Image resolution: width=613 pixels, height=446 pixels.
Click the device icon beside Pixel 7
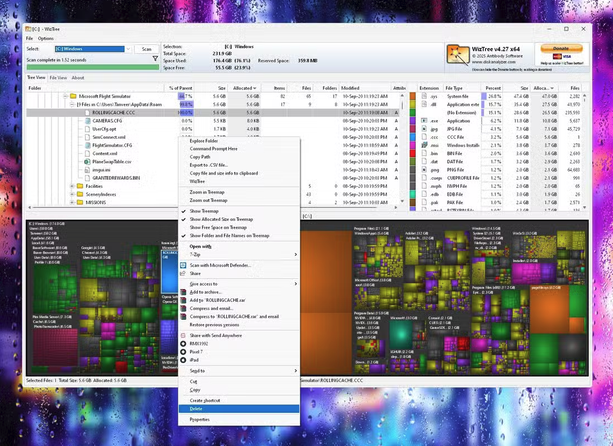click(x=183, y=352)
